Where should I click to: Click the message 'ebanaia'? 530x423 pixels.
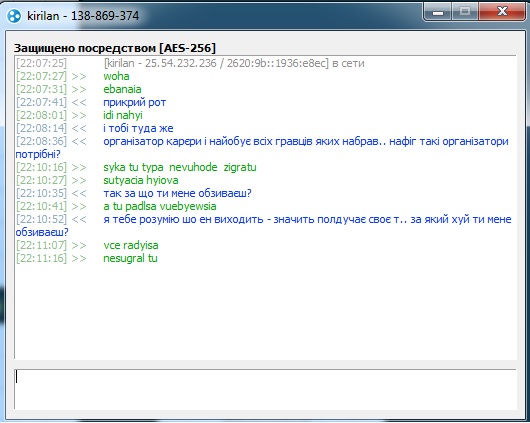point(122,89)
